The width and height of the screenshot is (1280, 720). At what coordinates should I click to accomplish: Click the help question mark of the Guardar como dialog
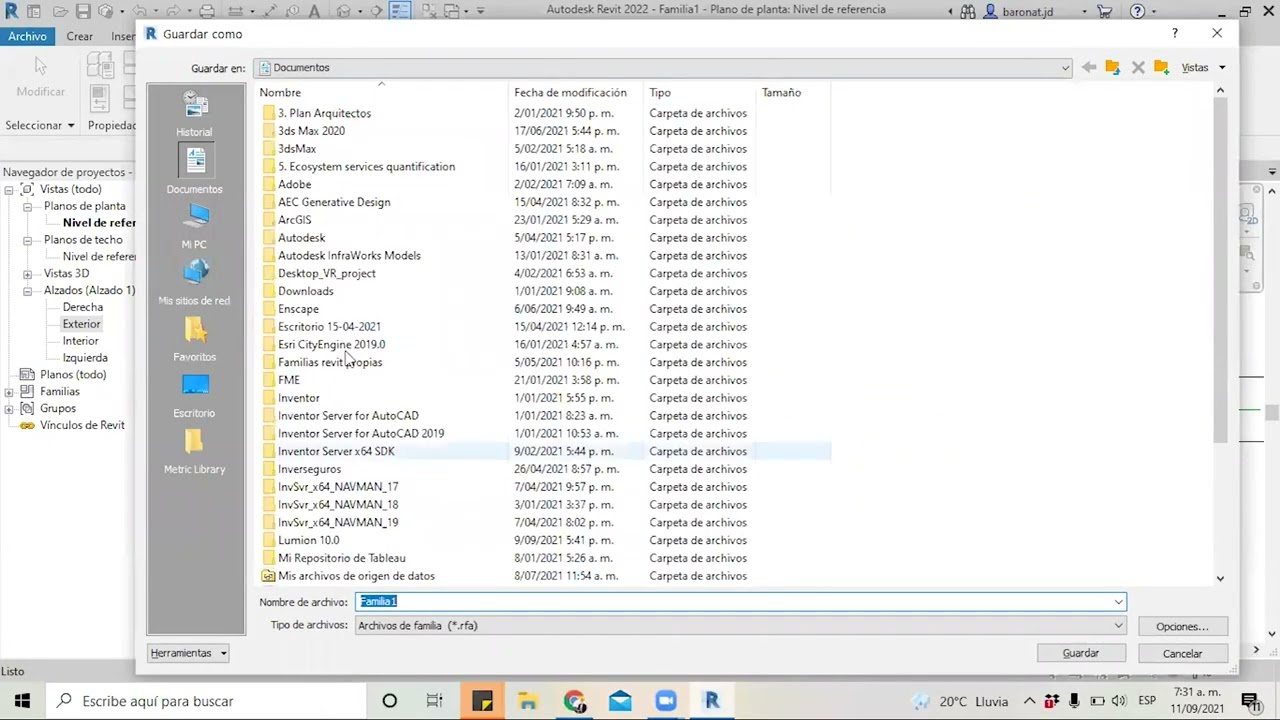1175,33
